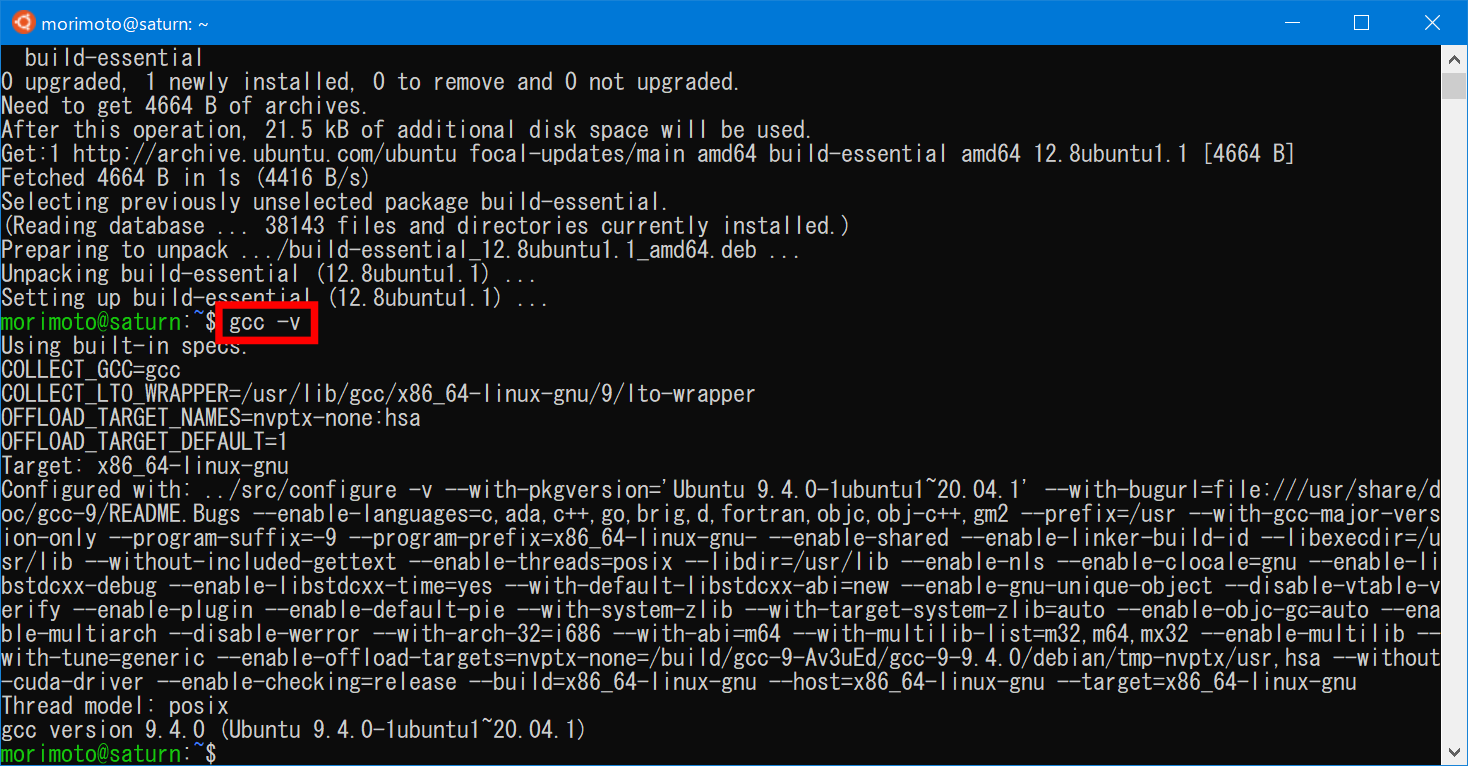Open the Ubuntu icon window menu
Image resolution: width=1468 pixels, height=766 pixels.
pyautogui.click(x=22, y=22)
